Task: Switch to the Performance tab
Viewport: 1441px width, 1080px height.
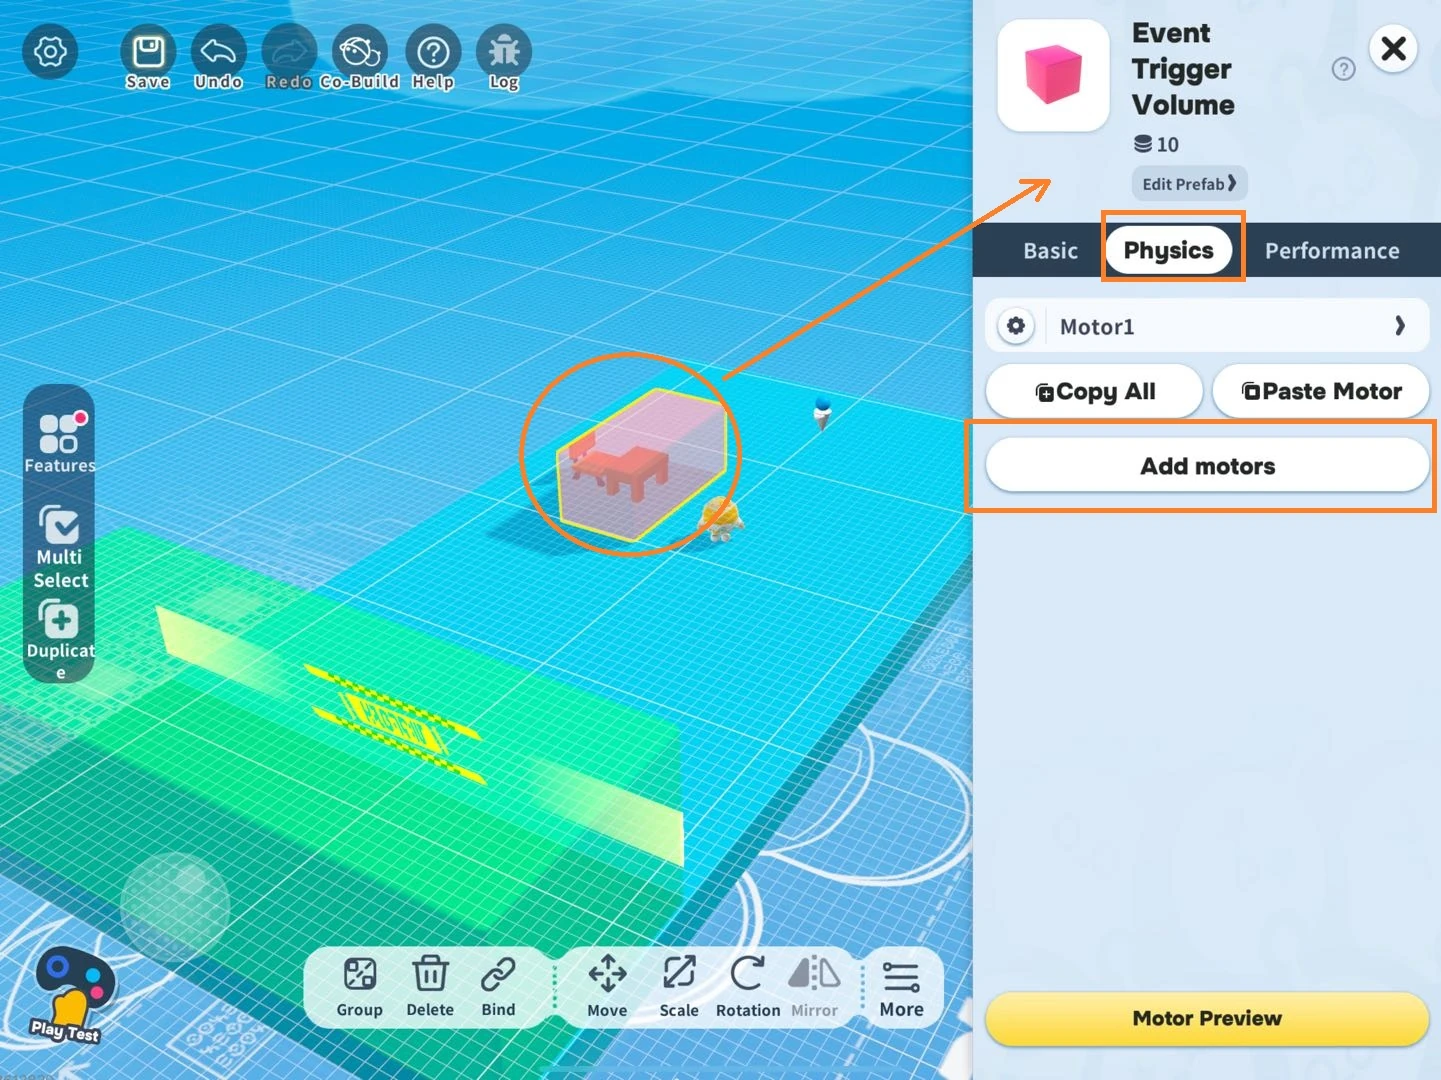Action: pos(1332,251)
